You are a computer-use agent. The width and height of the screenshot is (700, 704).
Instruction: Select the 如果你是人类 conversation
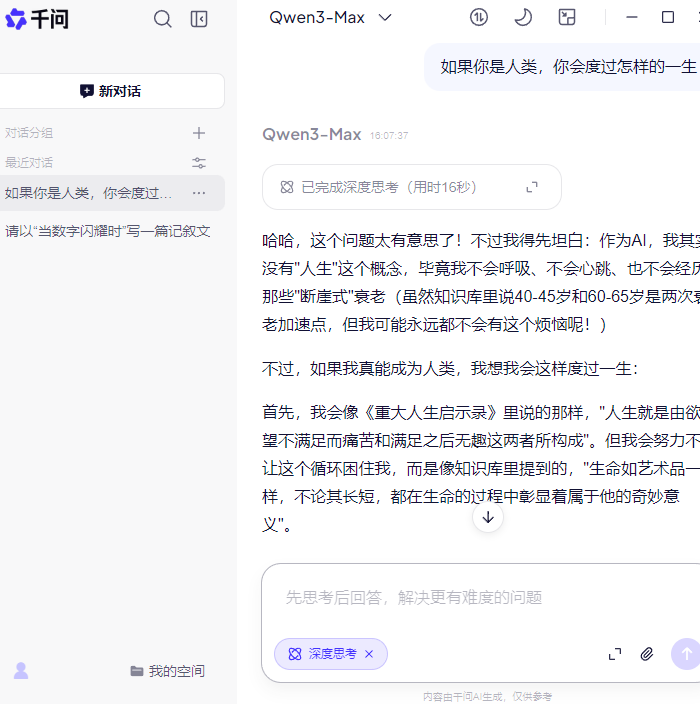tap(90, 193)
